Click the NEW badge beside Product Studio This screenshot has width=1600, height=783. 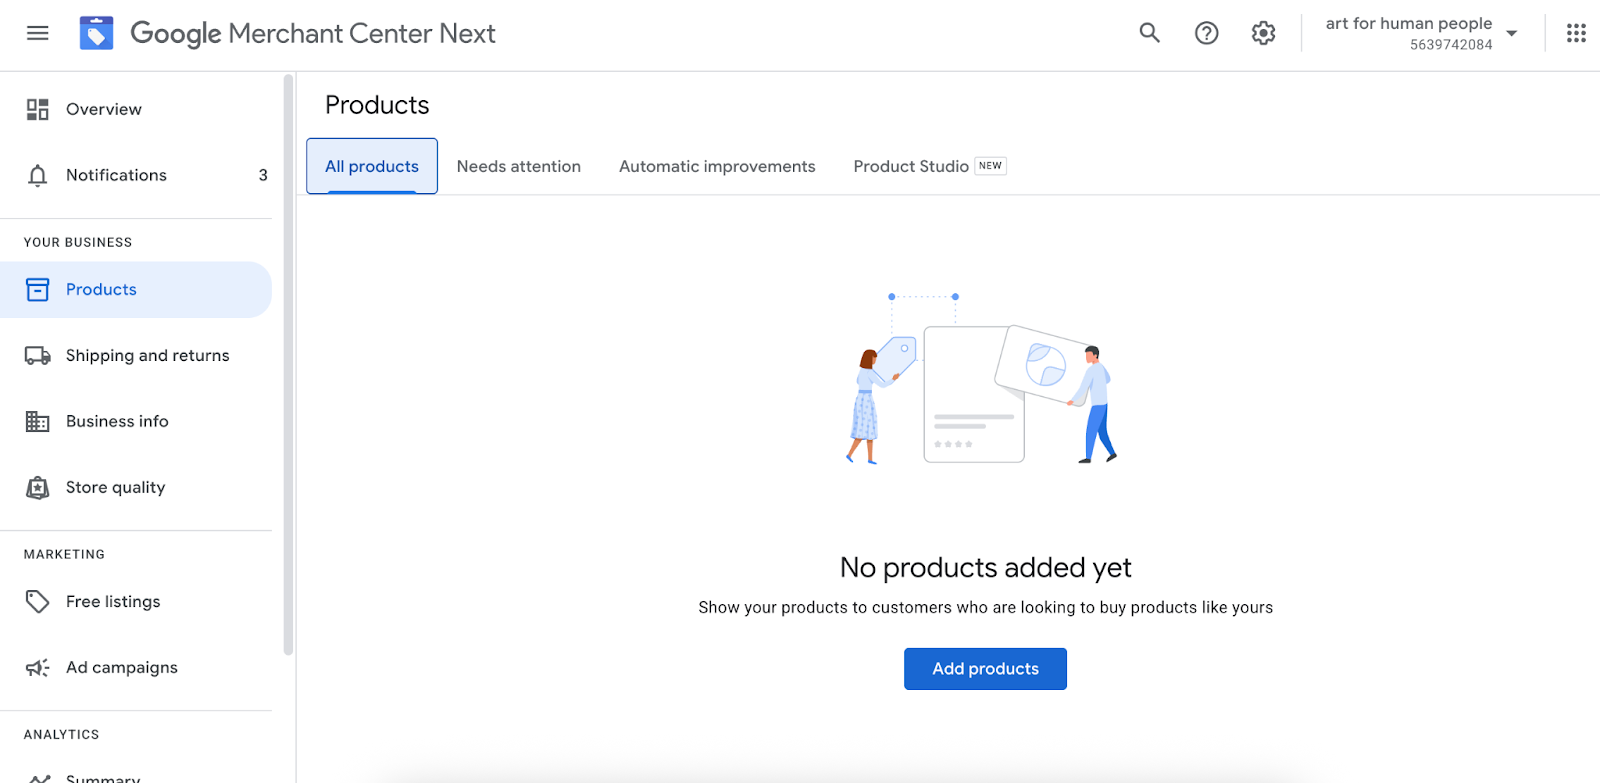pyautogui.click(x=991, y=166)
